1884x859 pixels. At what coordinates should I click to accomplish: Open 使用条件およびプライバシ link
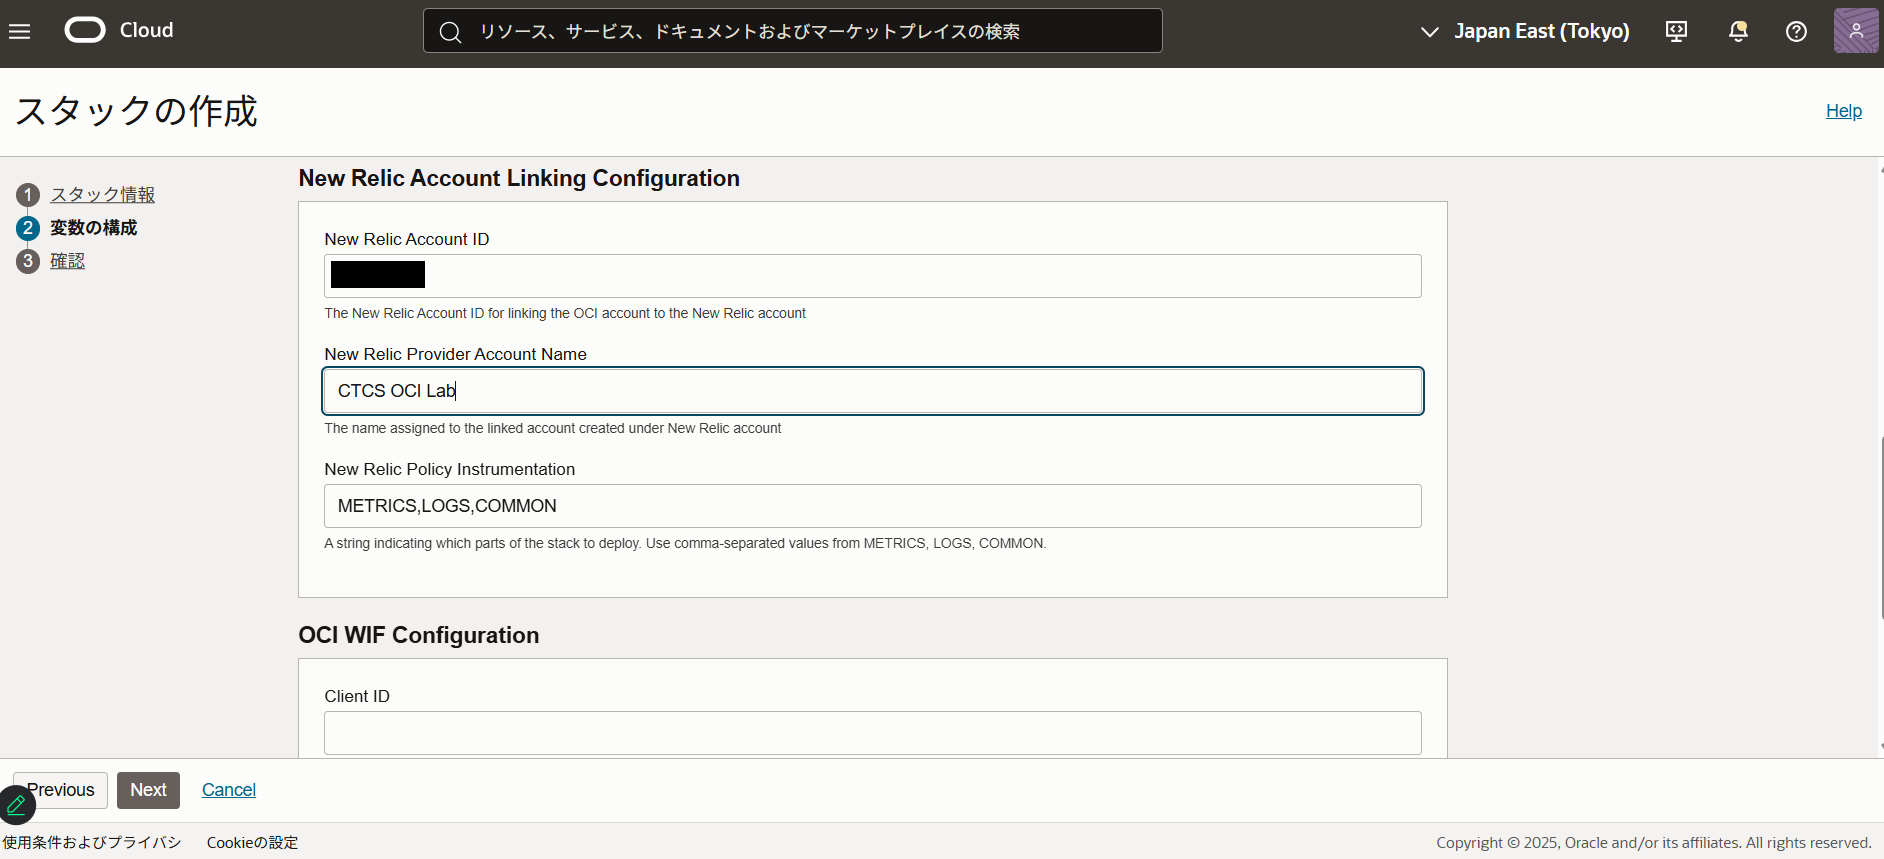tap(92, 842)
